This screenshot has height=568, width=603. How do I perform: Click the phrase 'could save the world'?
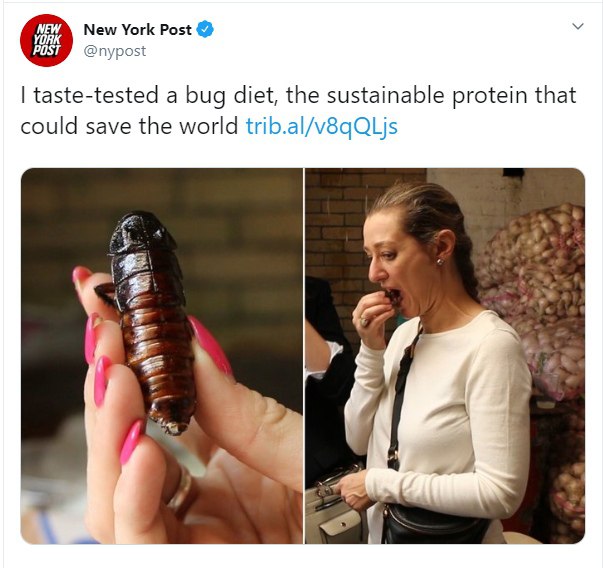tap(129, 126)
